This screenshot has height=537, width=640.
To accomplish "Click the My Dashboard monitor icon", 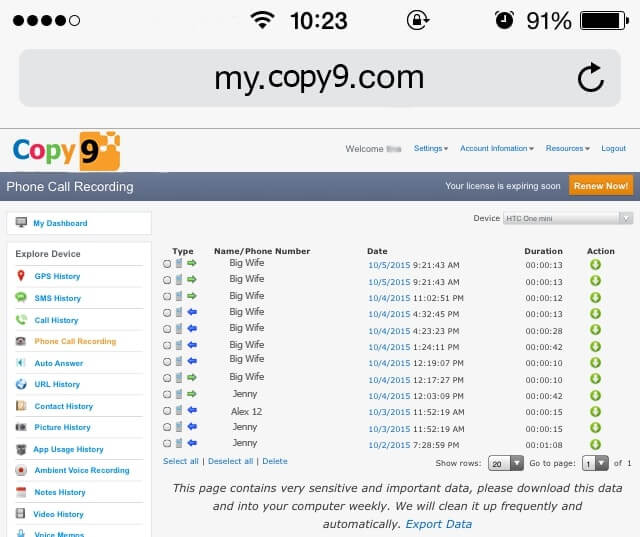I will click(x=21, y=222).
